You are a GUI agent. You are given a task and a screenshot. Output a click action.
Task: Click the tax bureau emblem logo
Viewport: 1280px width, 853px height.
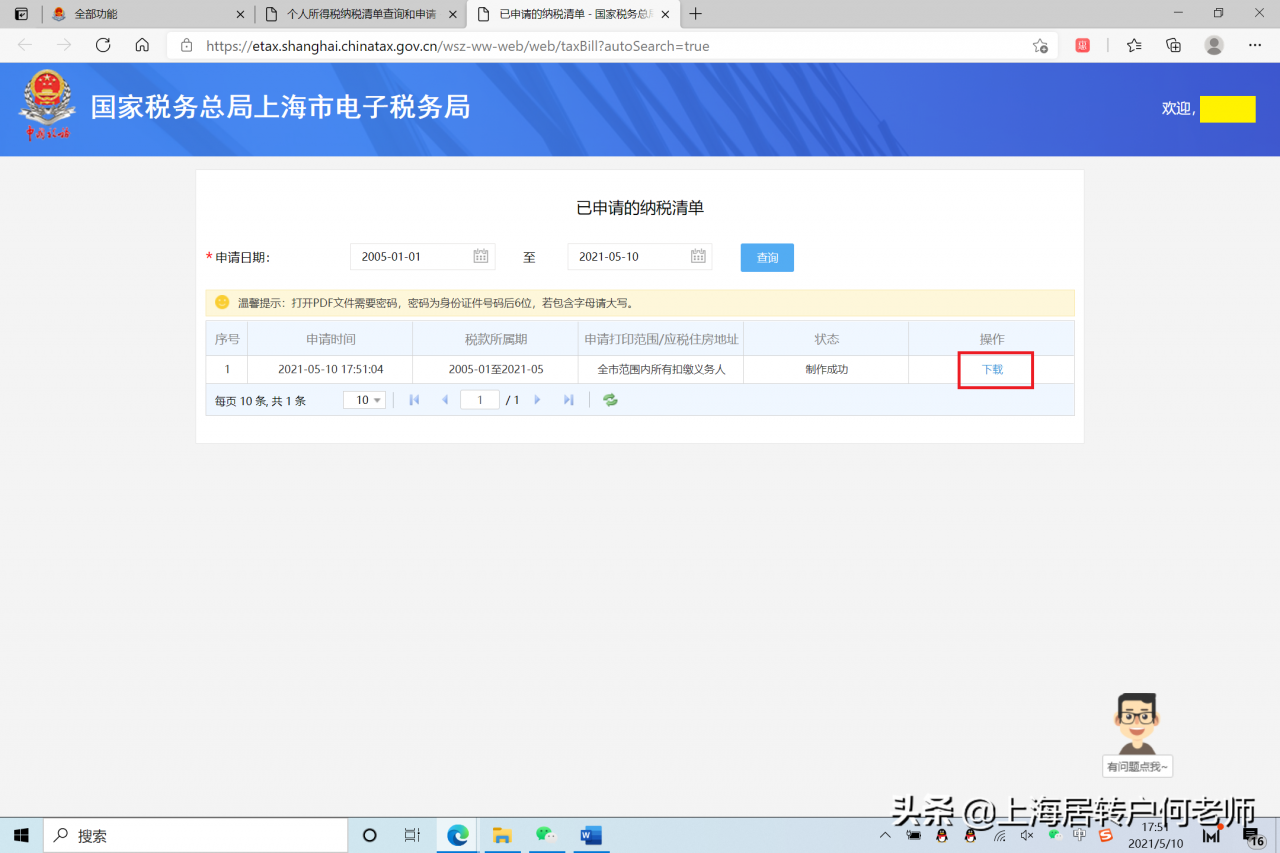pos(47,100)
